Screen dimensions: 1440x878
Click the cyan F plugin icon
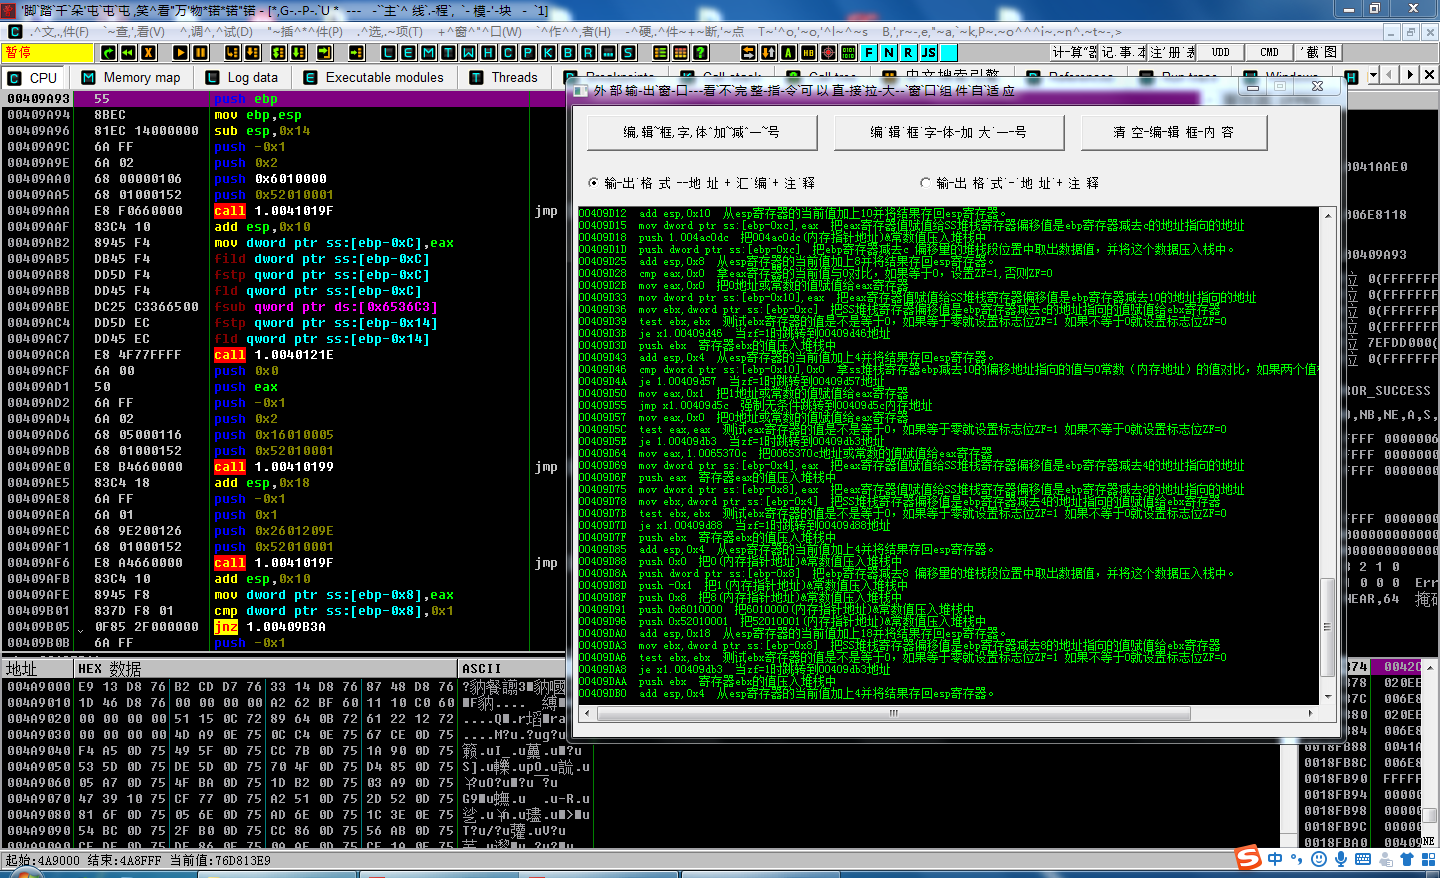[868, 52]
